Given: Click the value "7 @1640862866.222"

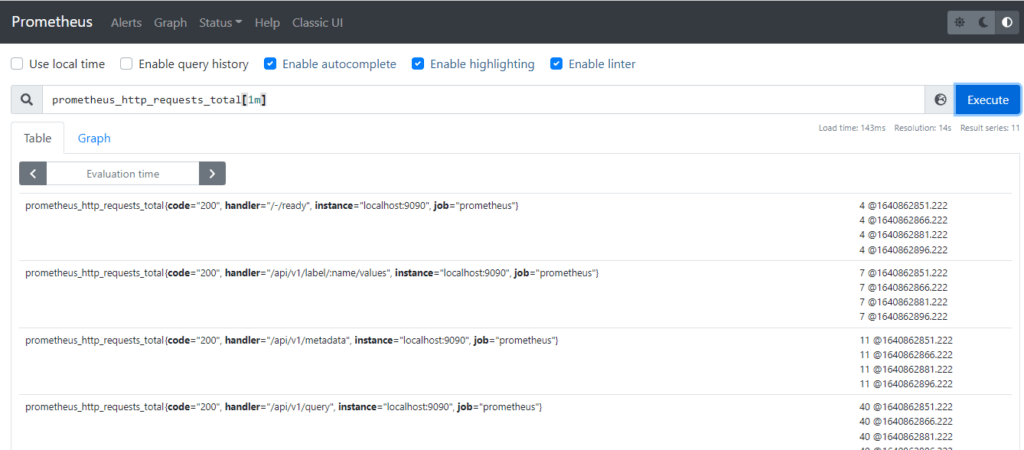Looking at the screenshot, I should (903, 287).
